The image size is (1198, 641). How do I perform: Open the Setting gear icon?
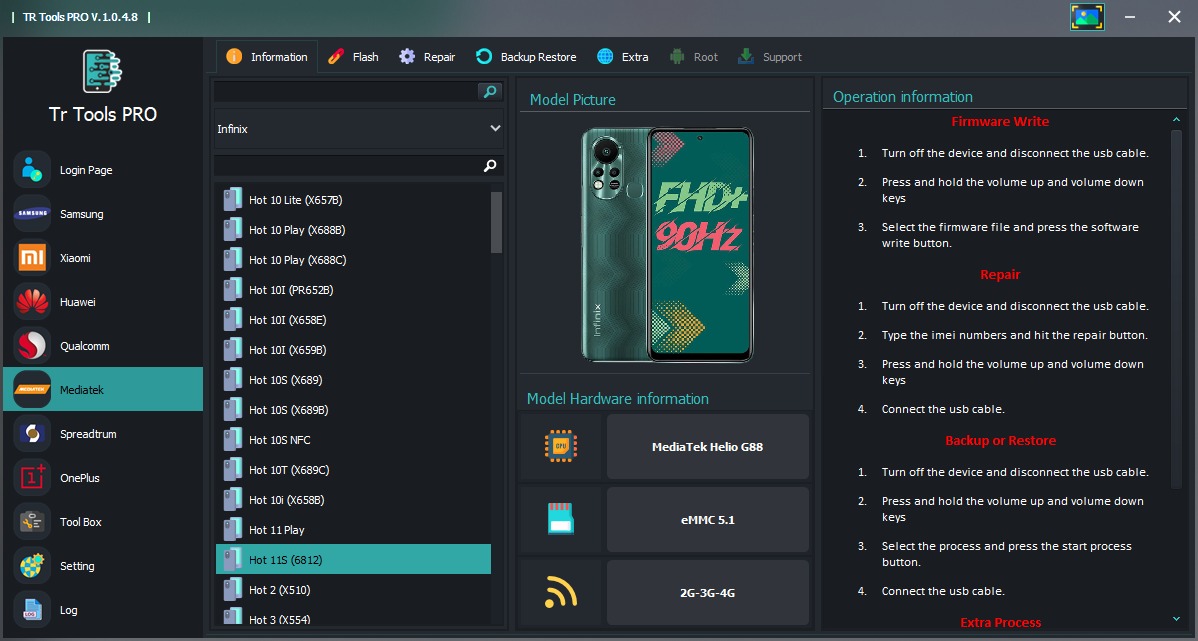point(32,565)
